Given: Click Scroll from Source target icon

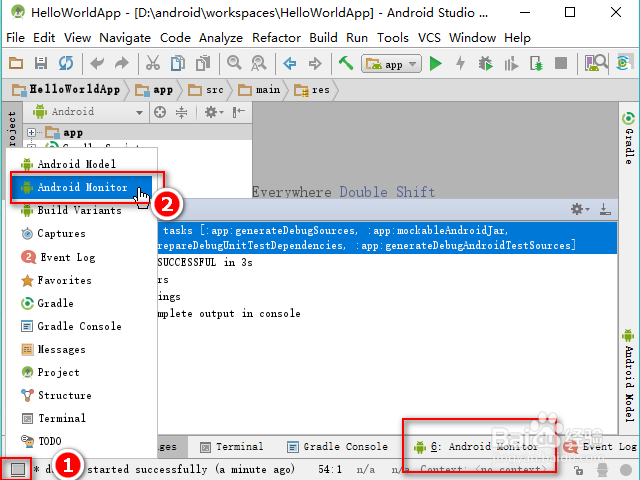Looking at the screenshot, I should pyautogui.click(x=160, y=112).
